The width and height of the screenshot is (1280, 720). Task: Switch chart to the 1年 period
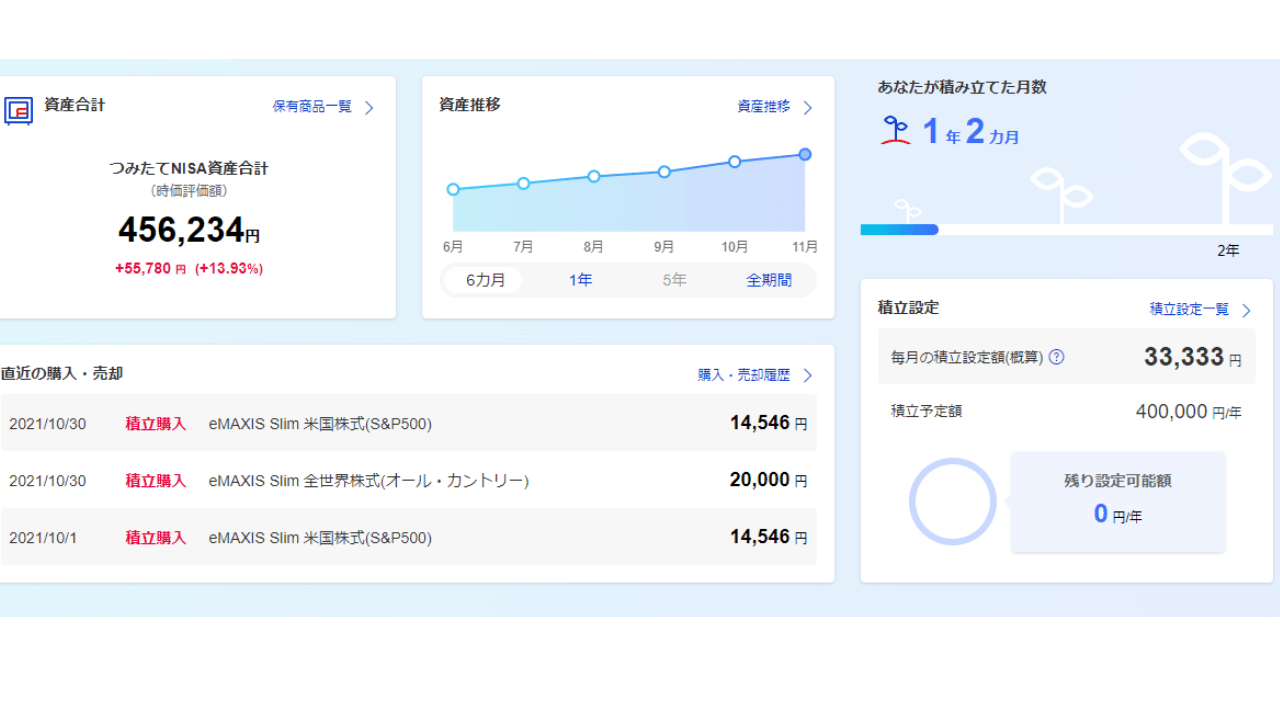point(580,281)
